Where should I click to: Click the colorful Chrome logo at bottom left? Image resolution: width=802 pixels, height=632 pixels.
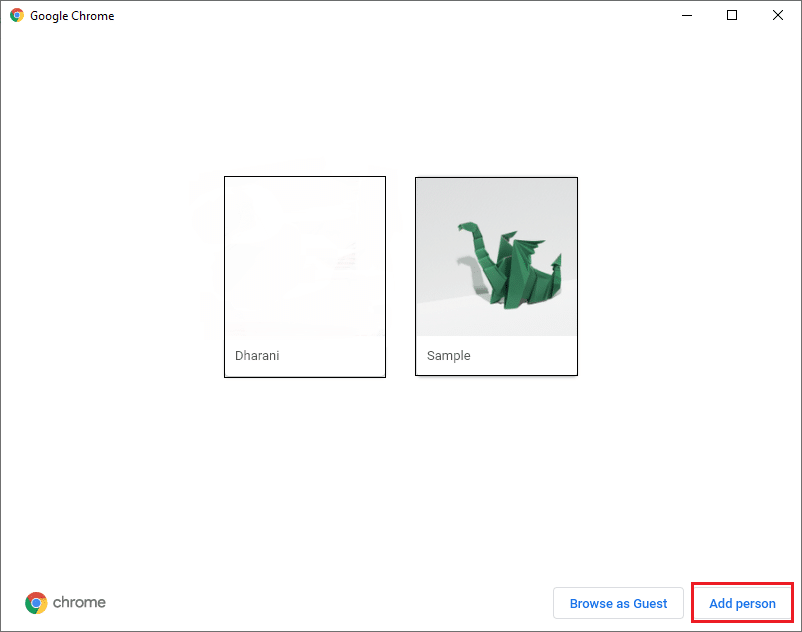point(36,603)
